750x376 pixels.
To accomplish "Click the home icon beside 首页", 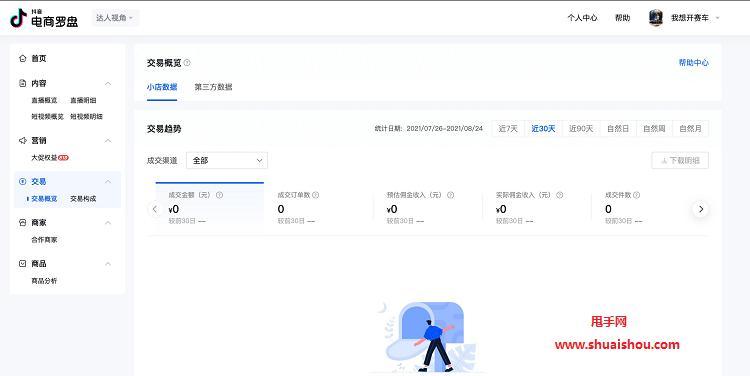I will coord(22,58).
